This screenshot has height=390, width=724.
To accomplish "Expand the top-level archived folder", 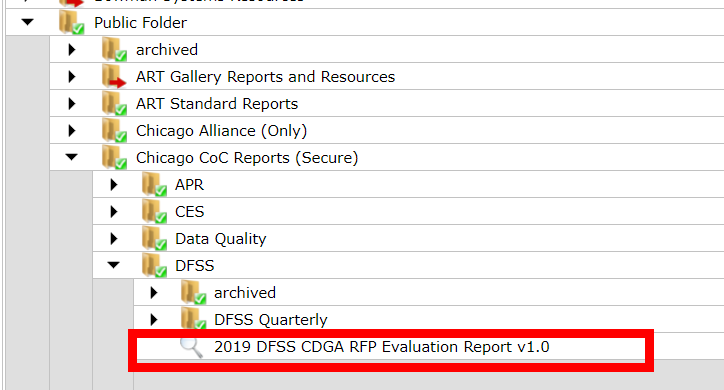I will (x=72, y=49).
